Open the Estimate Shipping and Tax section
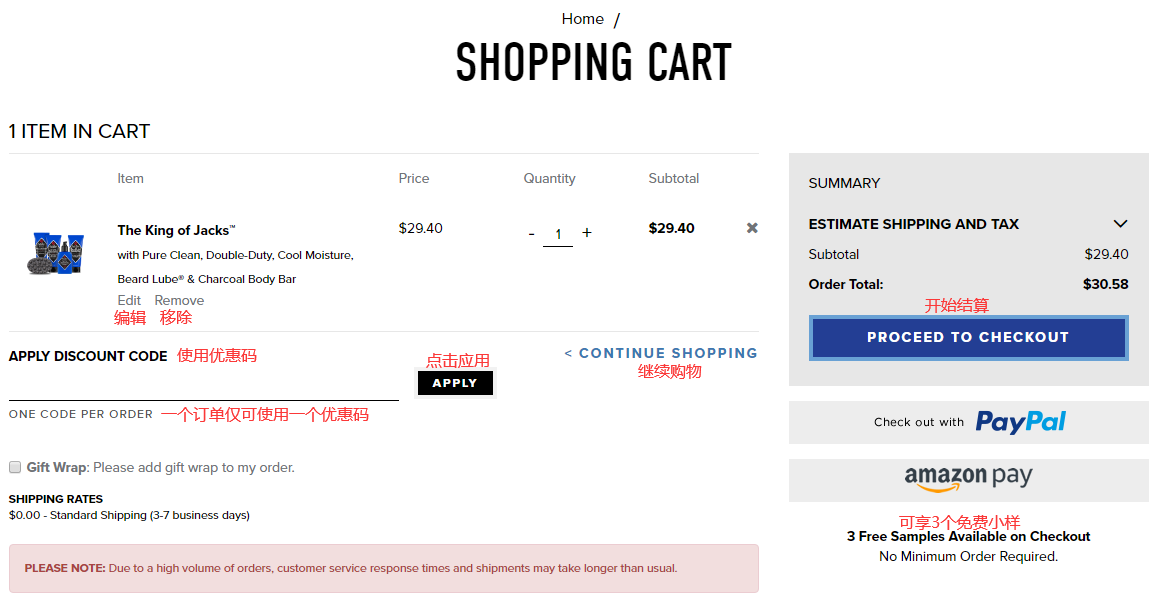Screen dimensions: 1159x594 coord(913,224)
